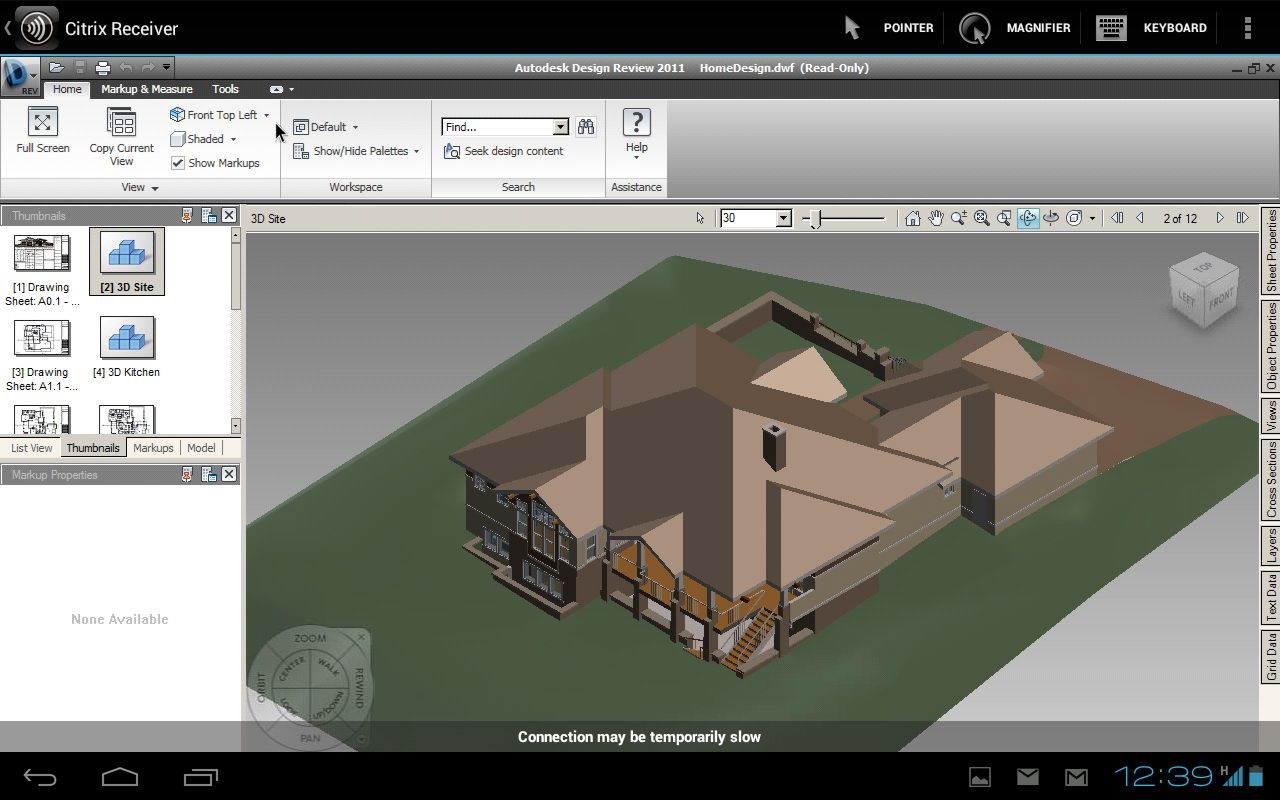Viewport: 1280px width, 800px height.
Task: Expand the Find combo box arrow
Action: 560,127
